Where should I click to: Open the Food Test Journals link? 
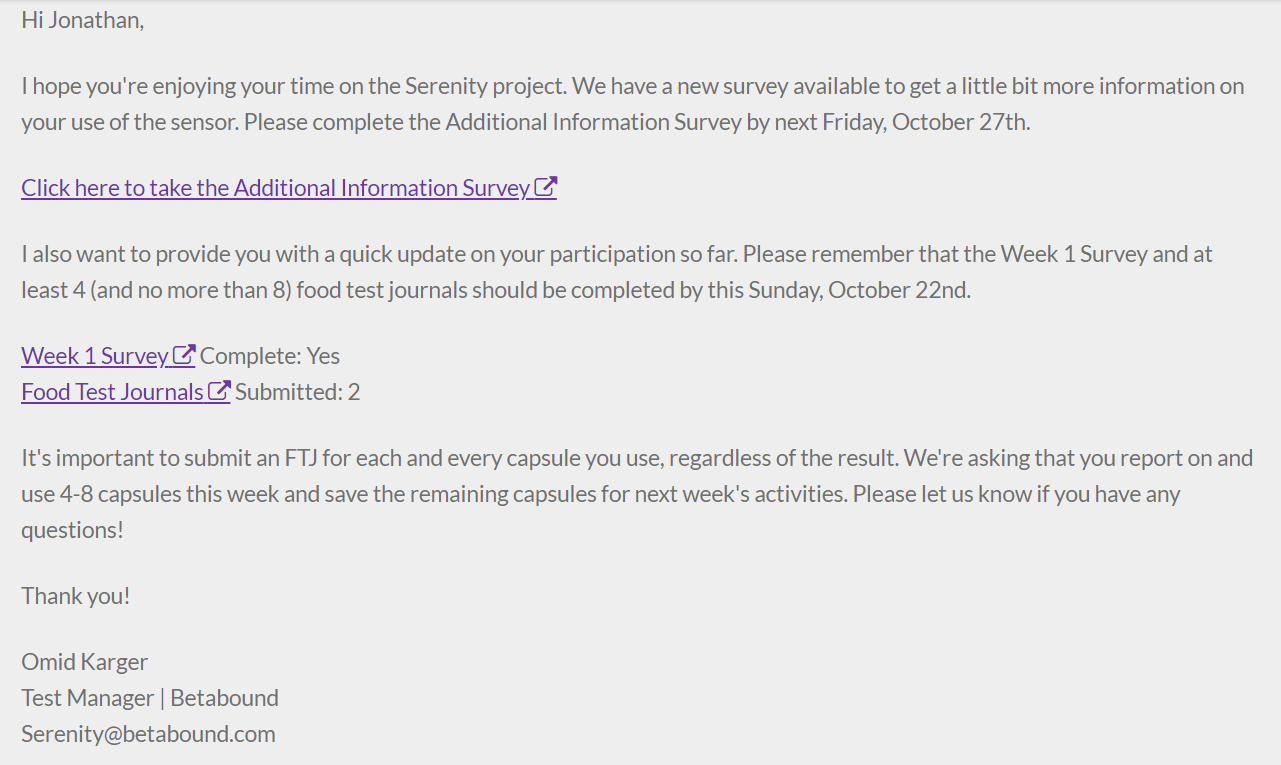pos(112,392)
